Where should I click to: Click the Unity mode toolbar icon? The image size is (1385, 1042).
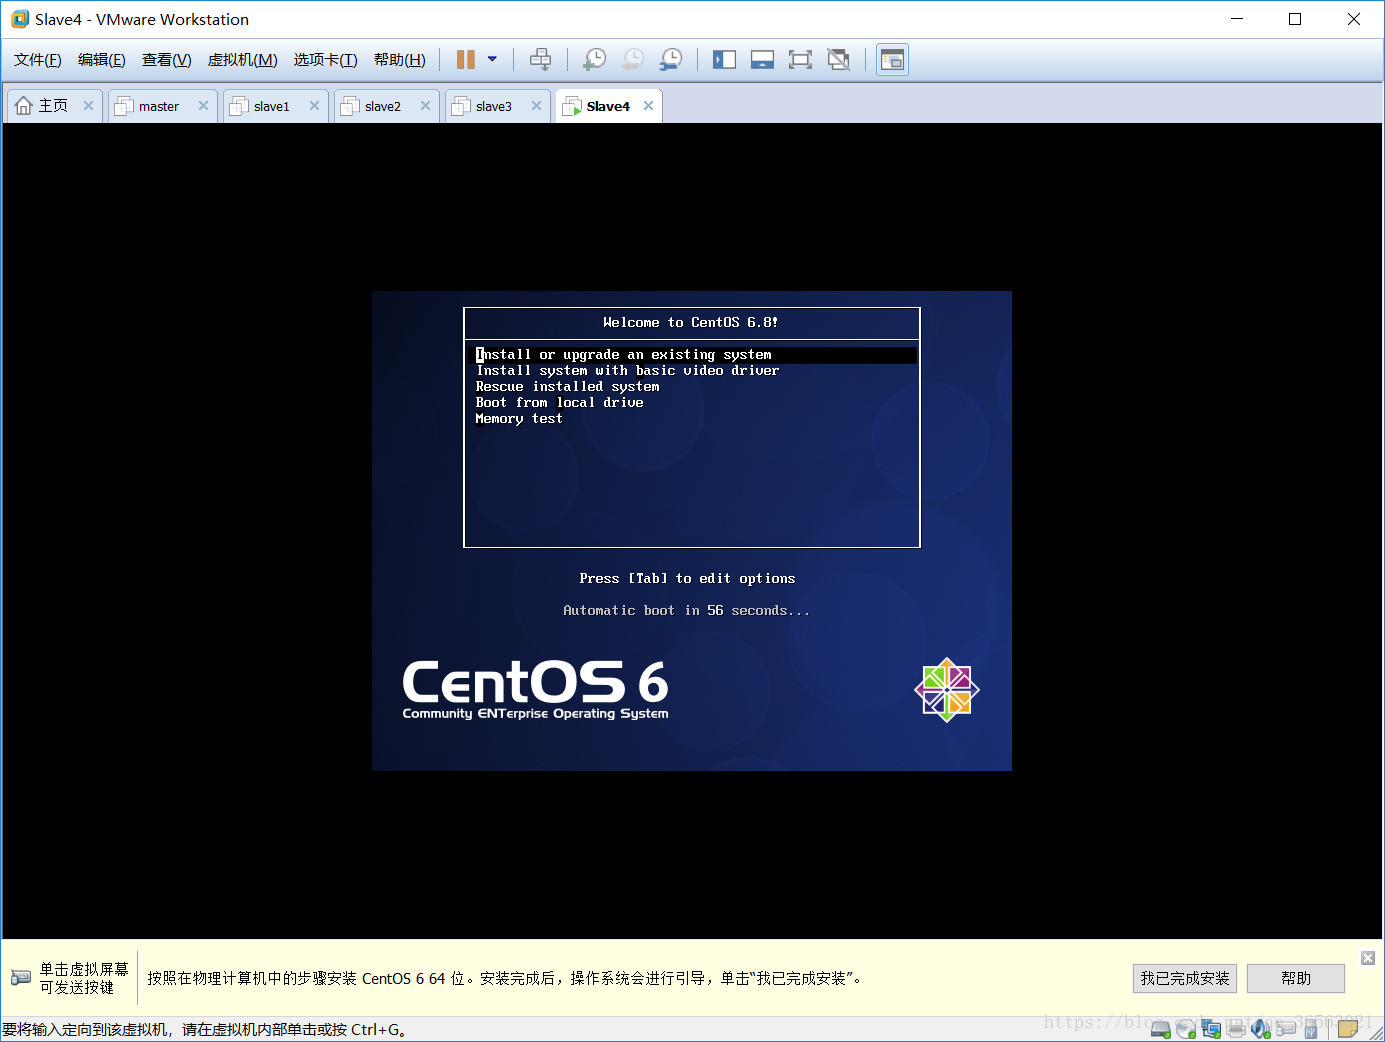click(838, 60)
